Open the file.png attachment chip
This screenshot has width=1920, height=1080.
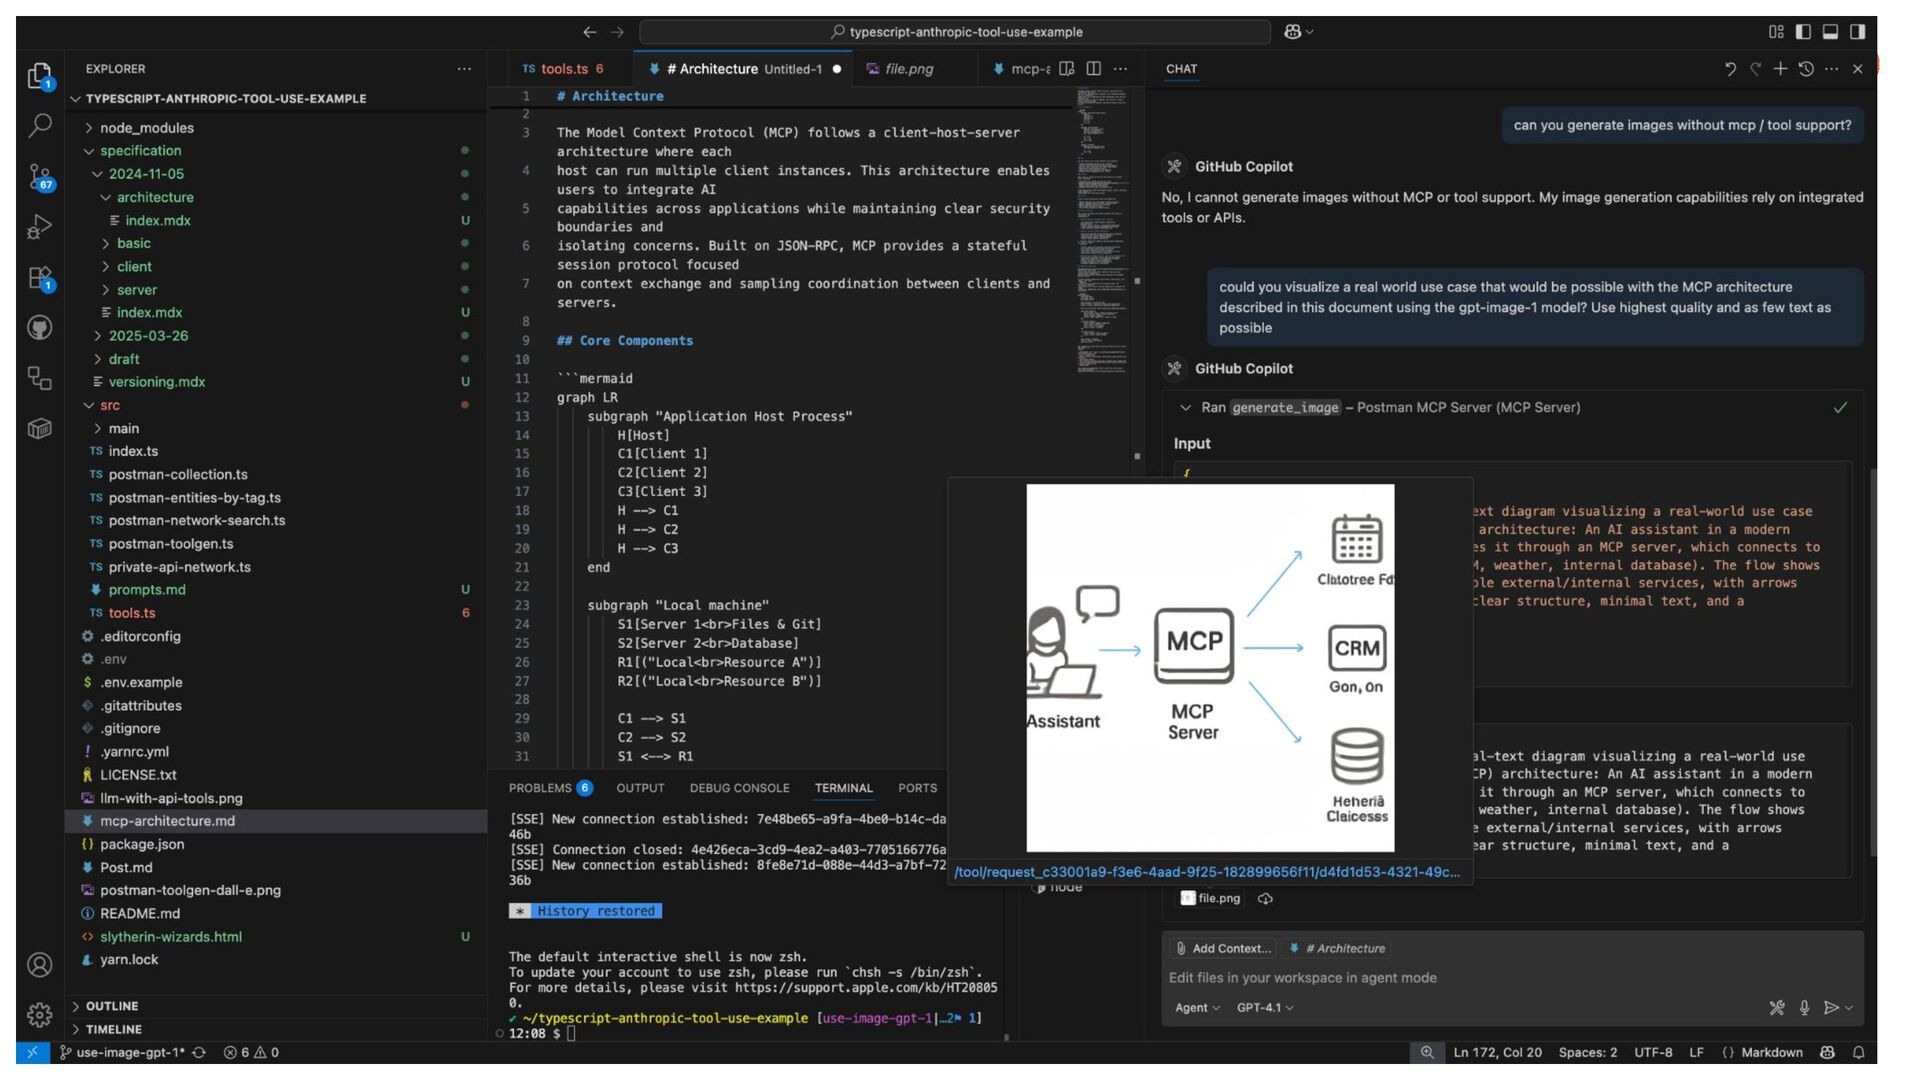[x=1211, y=898]
